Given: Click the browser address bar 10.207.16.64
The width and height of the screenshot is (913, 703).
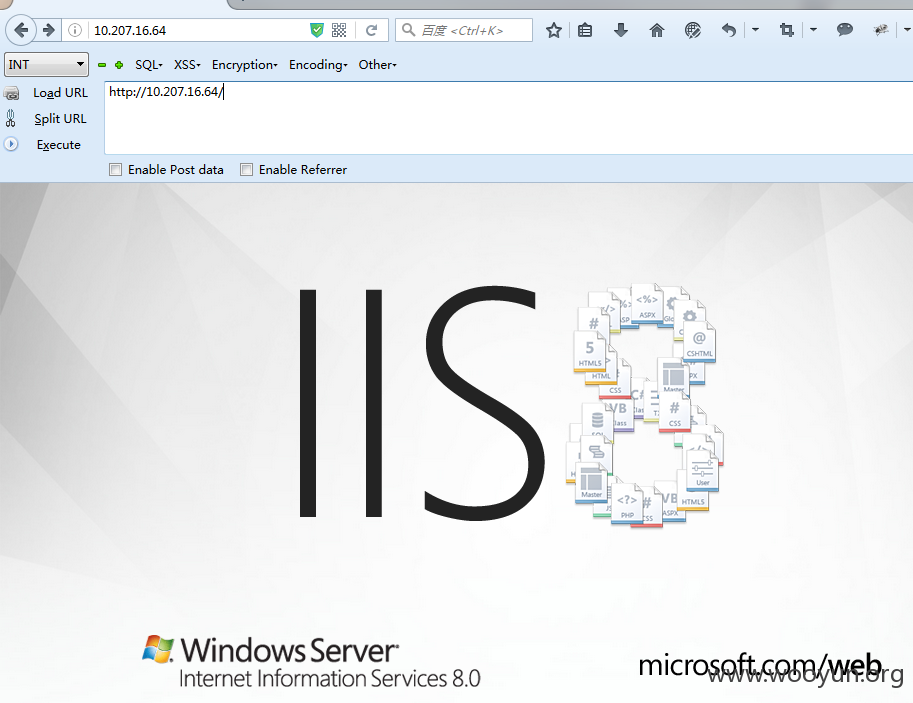Looking at the screenshot, I should [x=198, y=30].
